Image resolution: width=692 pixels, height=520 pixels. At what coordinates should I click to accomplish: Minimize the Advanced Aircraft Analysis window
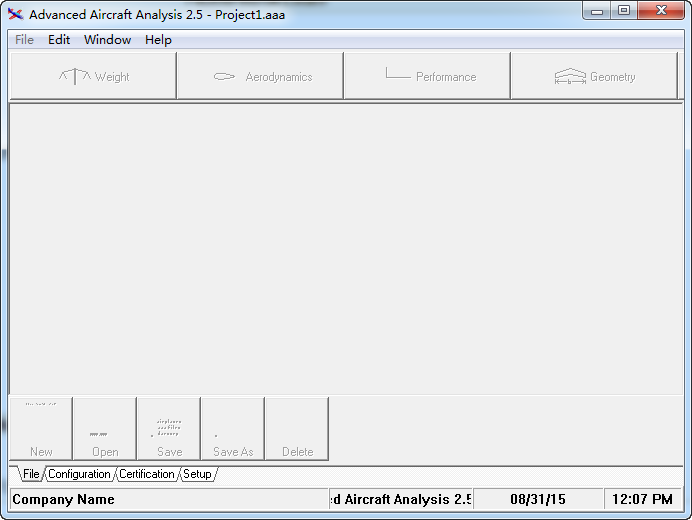[x=597, y=11]
